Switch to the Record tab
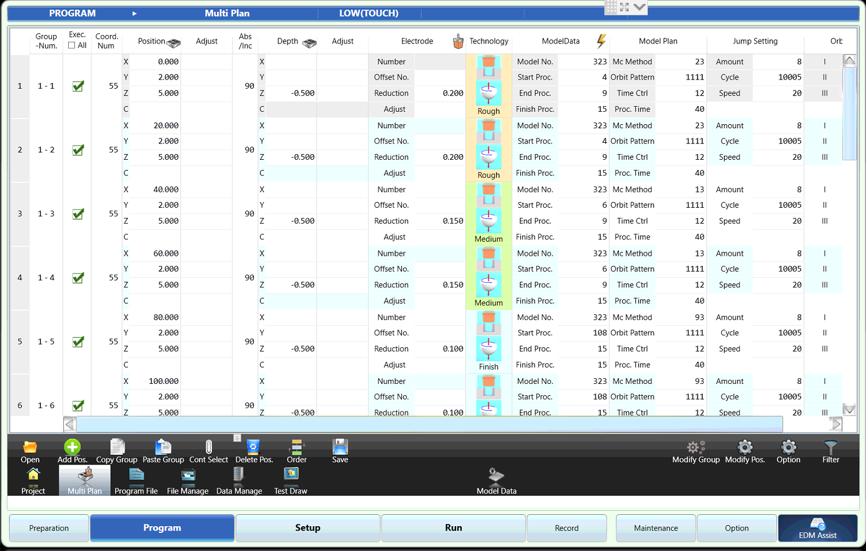Image resolution: width=866 pixels, height=551 pixels. pos(567,528)
